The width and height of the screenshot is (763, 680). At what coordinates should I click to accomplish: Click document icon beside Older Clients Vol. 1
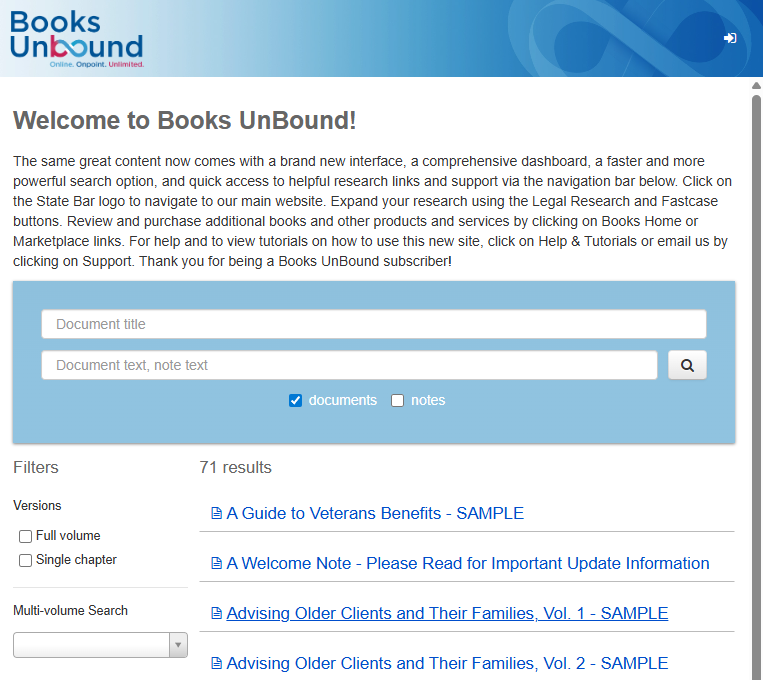(x=216, y=614)
